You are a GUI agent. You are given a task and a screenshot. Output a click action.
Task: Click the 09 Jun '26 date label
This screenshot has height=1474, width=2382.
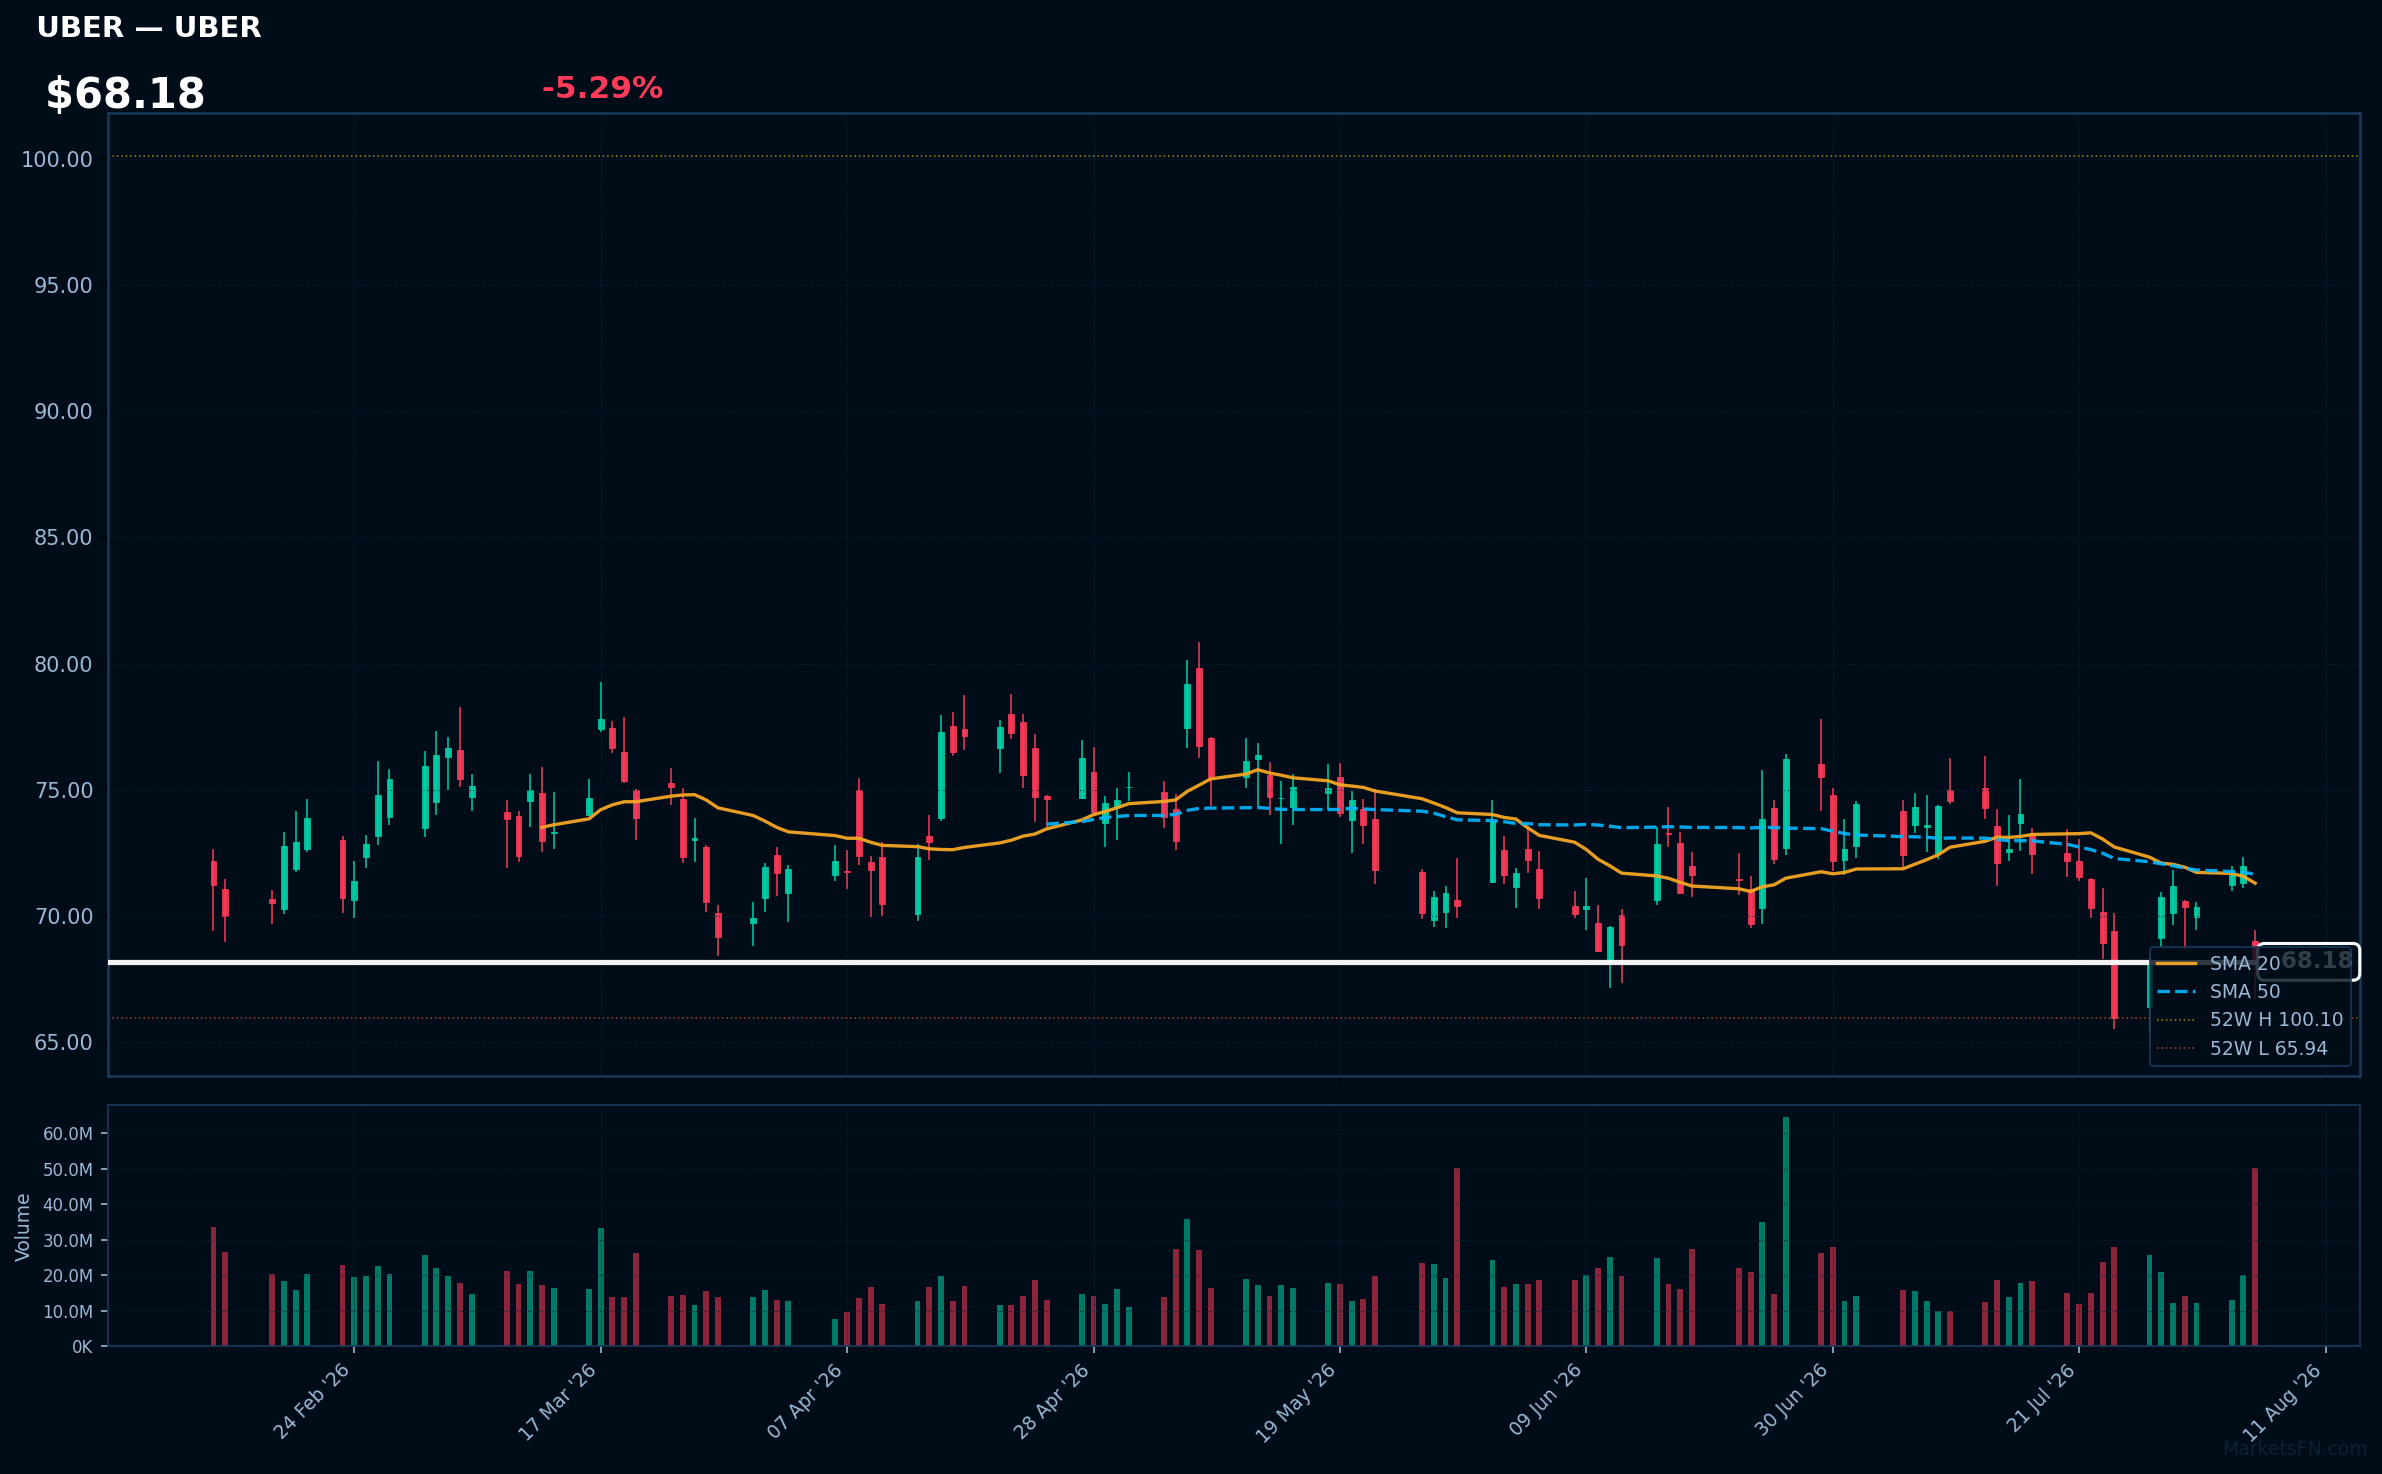click(1545, 1401)
